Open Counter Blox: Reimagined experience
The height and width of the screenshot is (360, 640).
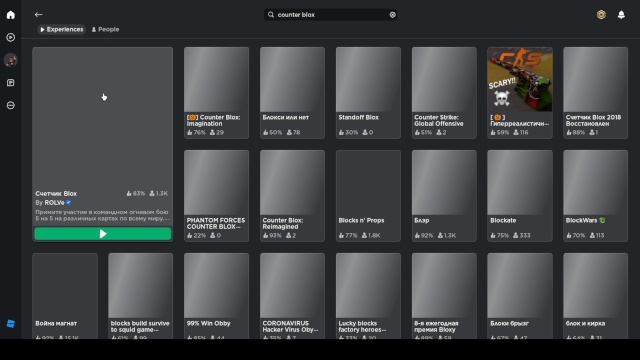pyautogui.click(x=292, y=196)
